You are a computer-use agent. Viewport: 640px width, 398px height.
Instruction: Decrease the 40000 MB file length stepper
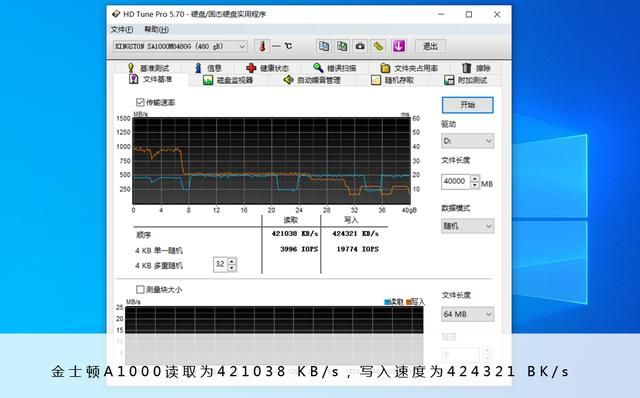click(475, 185)
